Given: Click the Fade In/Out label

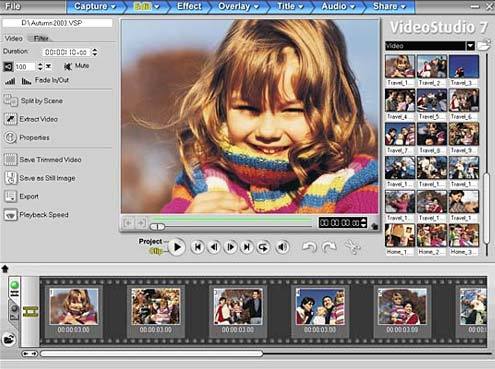Looking at the screenshot, I should (52, 80).
